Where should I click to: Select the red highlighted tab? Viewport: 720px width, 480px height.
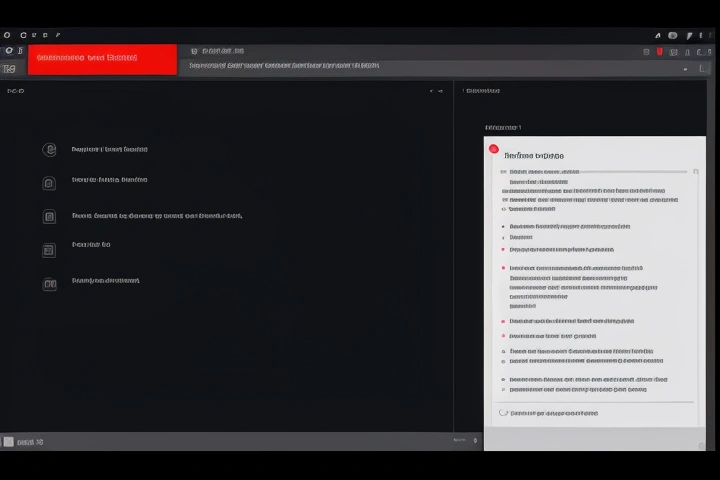(102, 58)
